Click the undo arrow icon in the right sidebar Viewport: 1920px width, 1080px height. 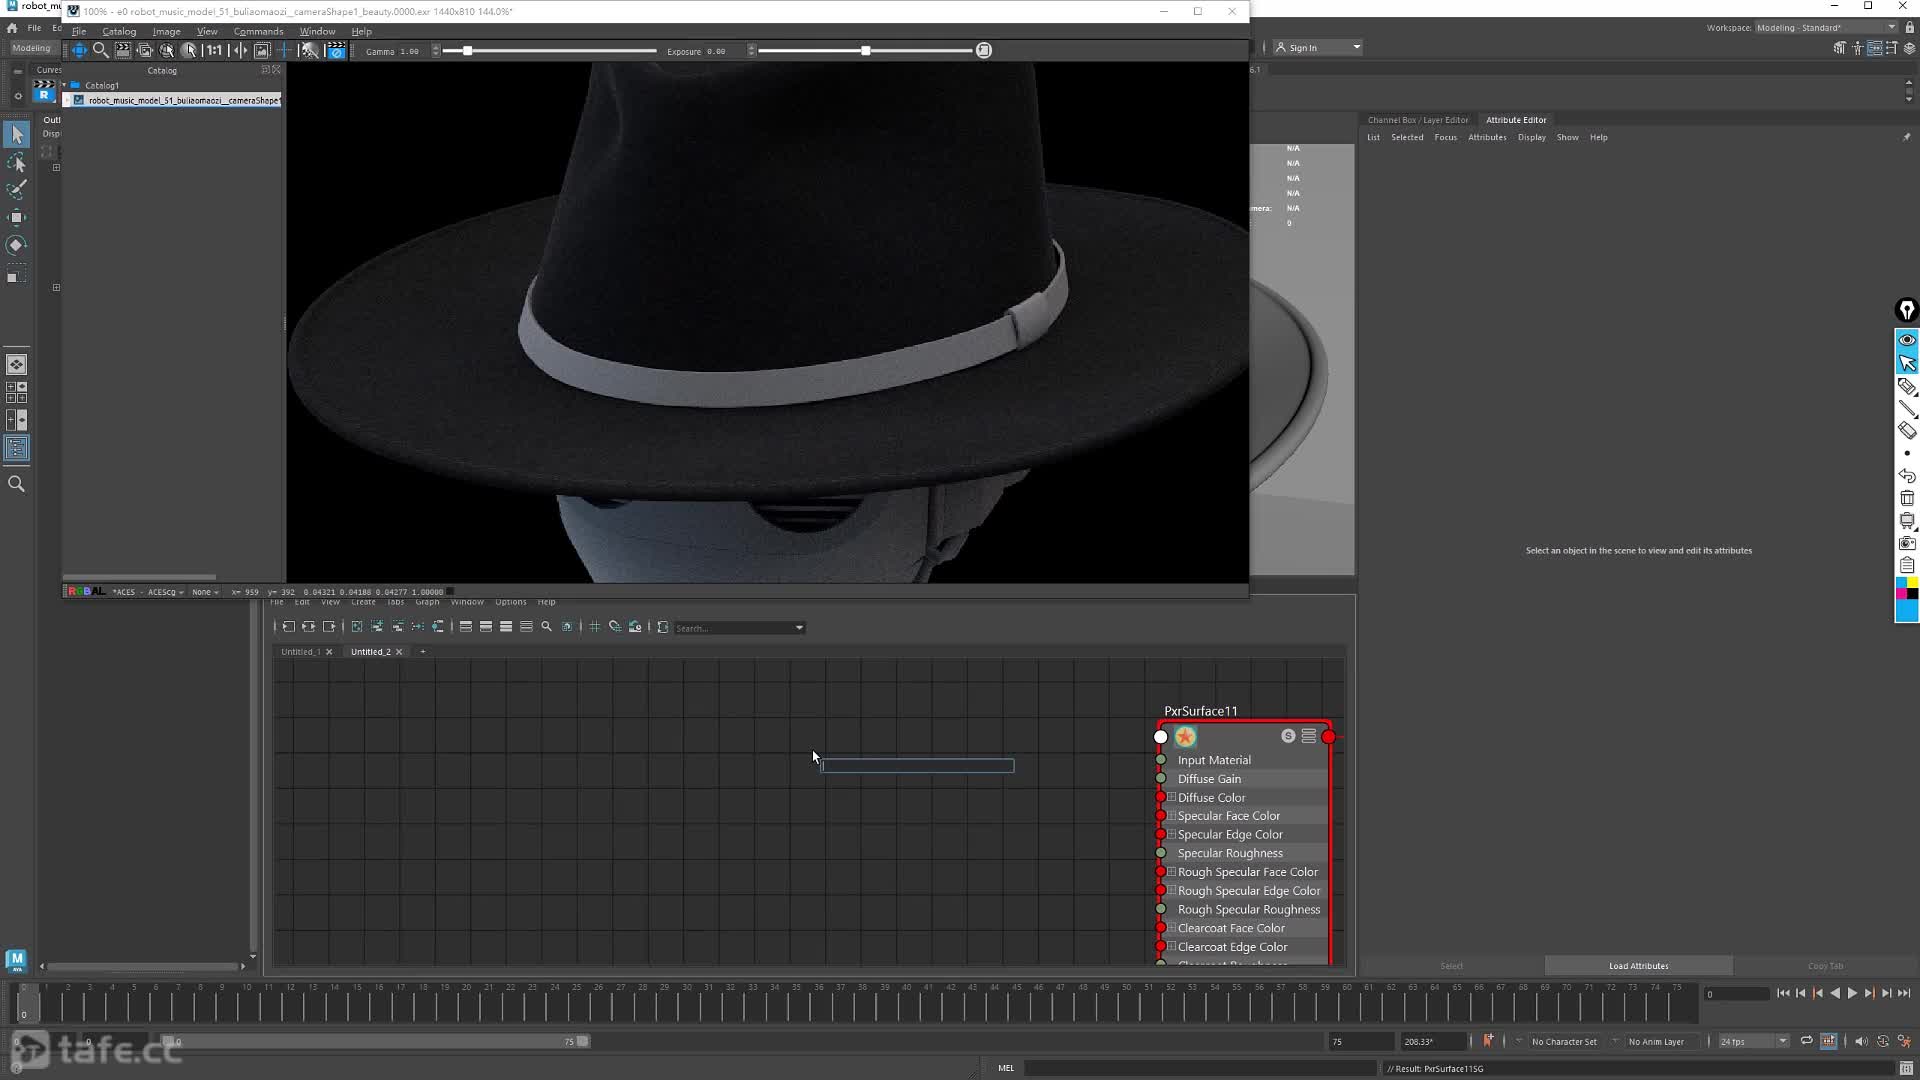1907,476
